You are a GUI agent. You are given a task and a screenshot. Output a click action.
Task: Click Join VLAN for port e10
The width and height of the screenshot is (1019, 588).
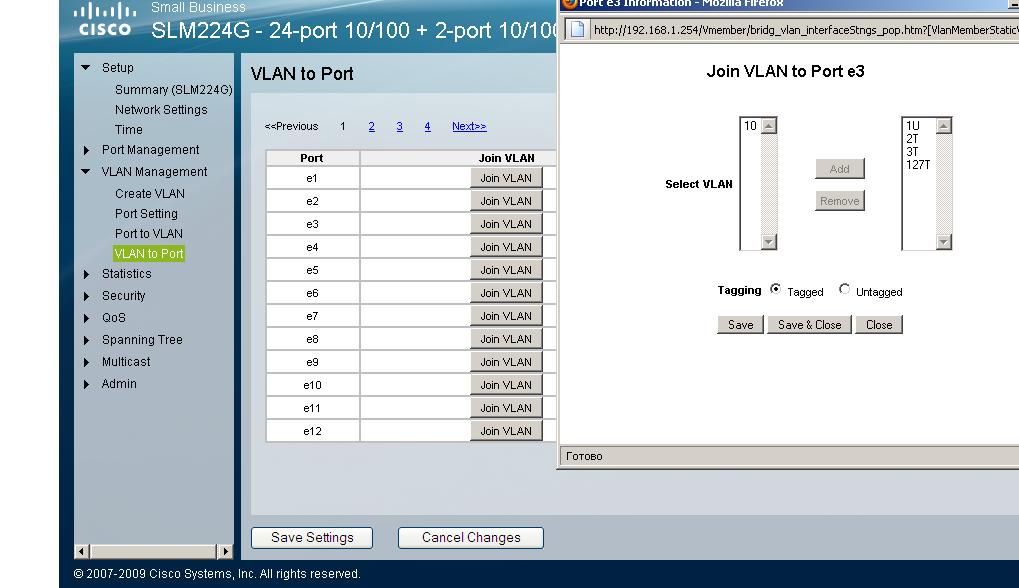[506, 385]
